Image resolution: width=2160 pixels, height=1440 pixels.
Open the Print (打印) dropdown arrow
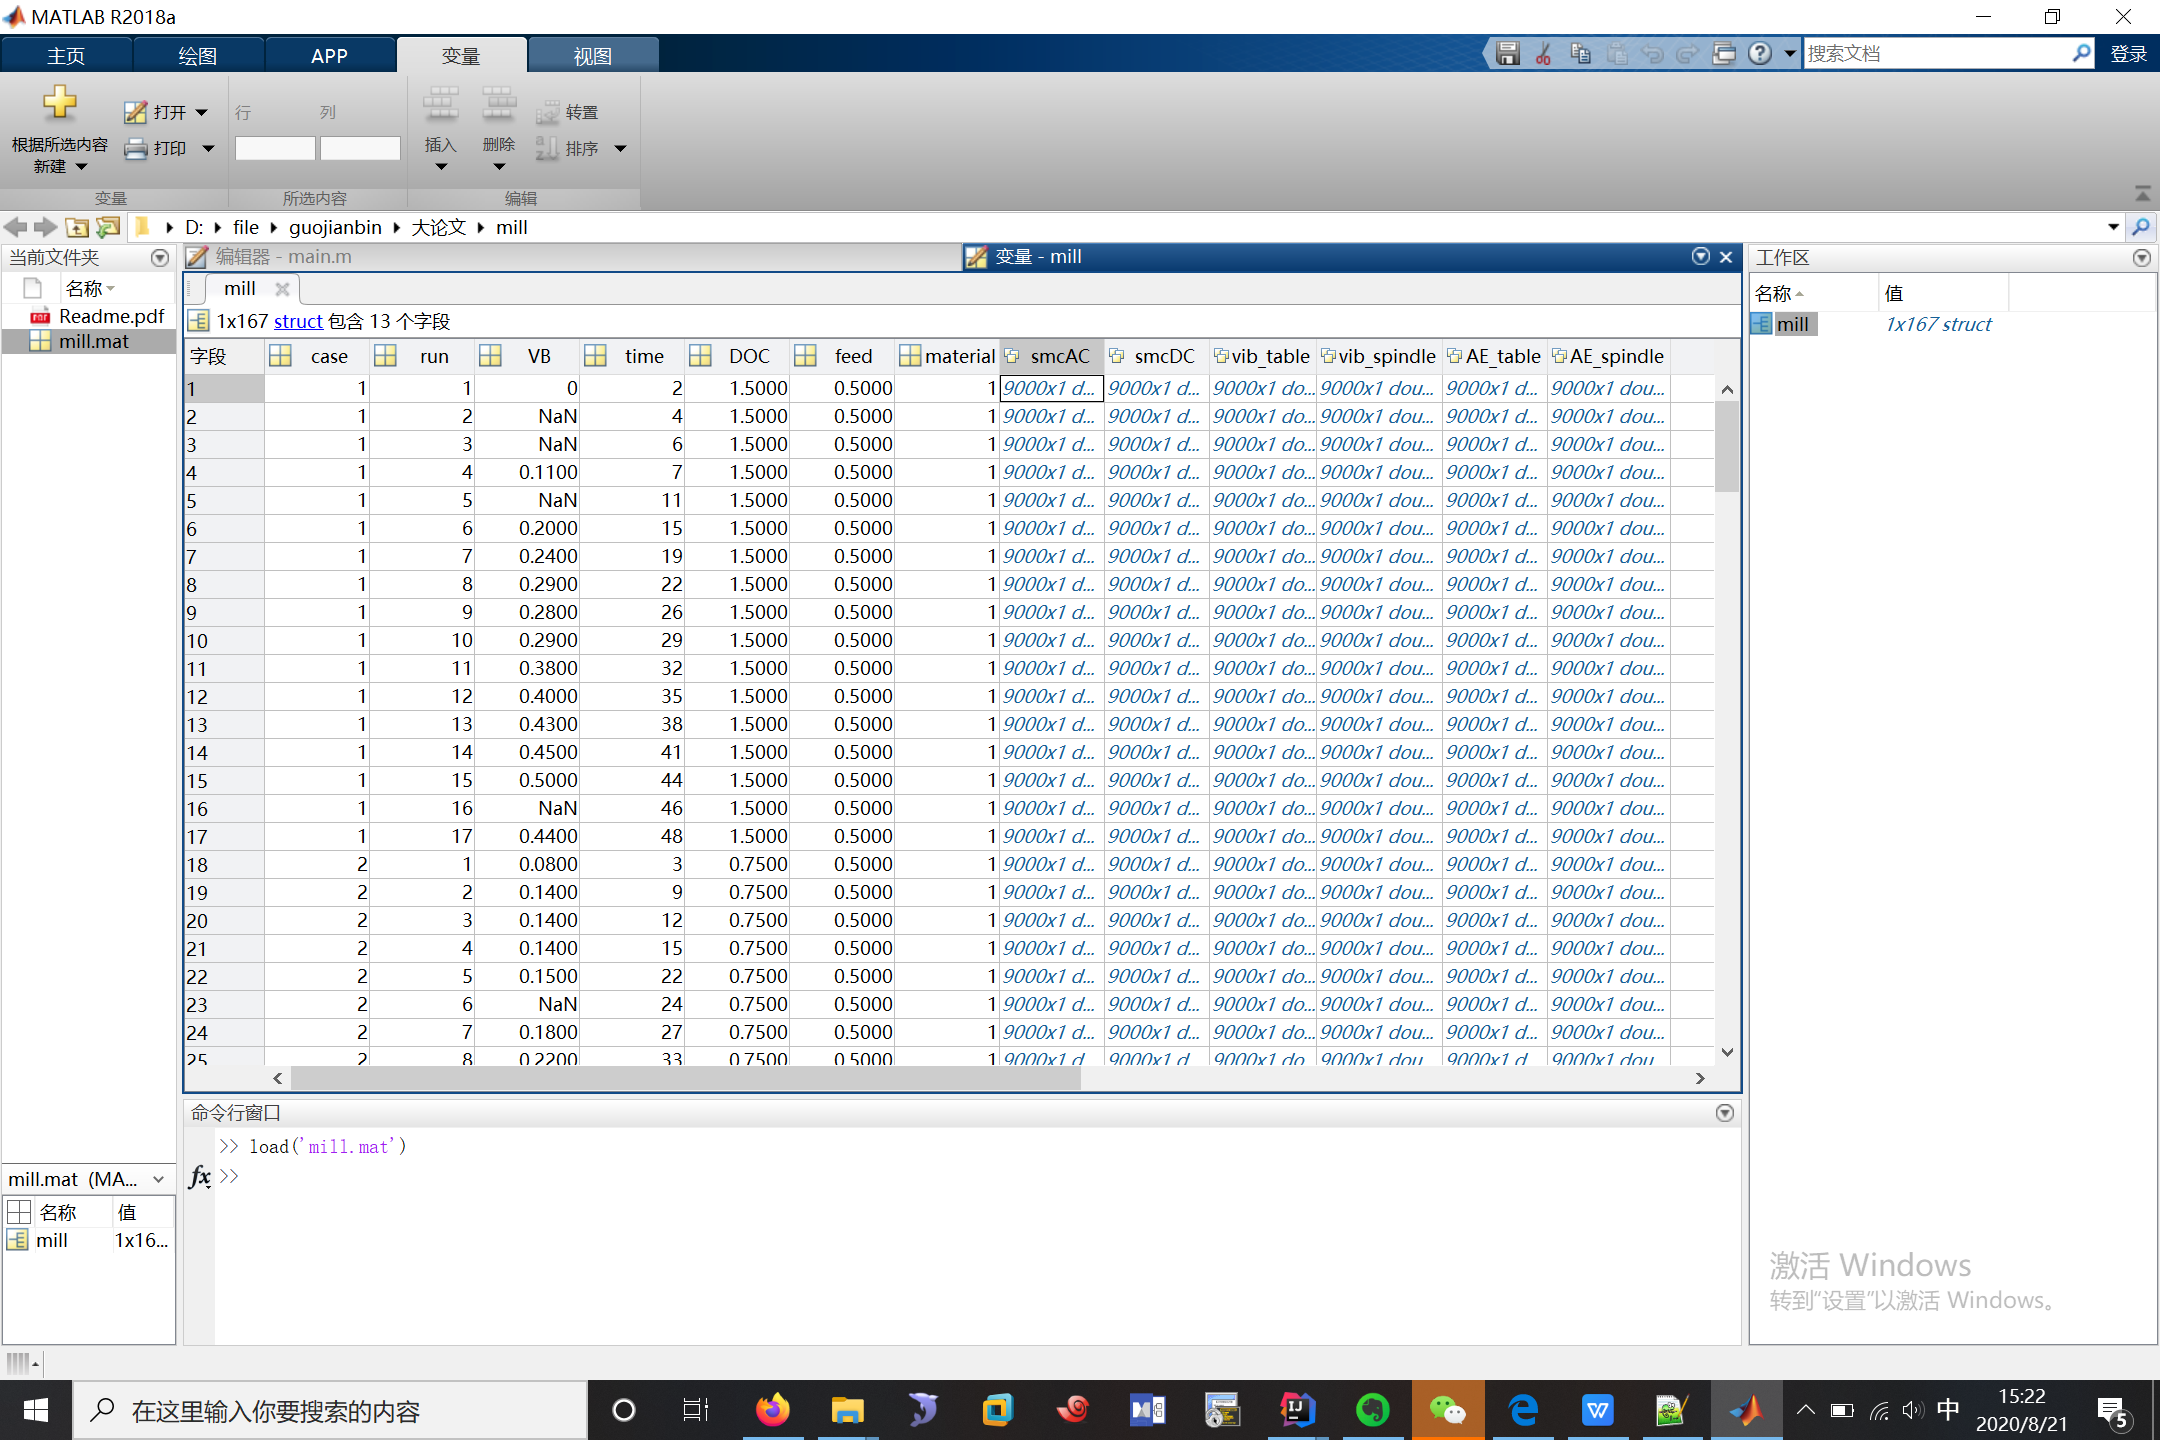pyautogui.click(x=208, y=149)
